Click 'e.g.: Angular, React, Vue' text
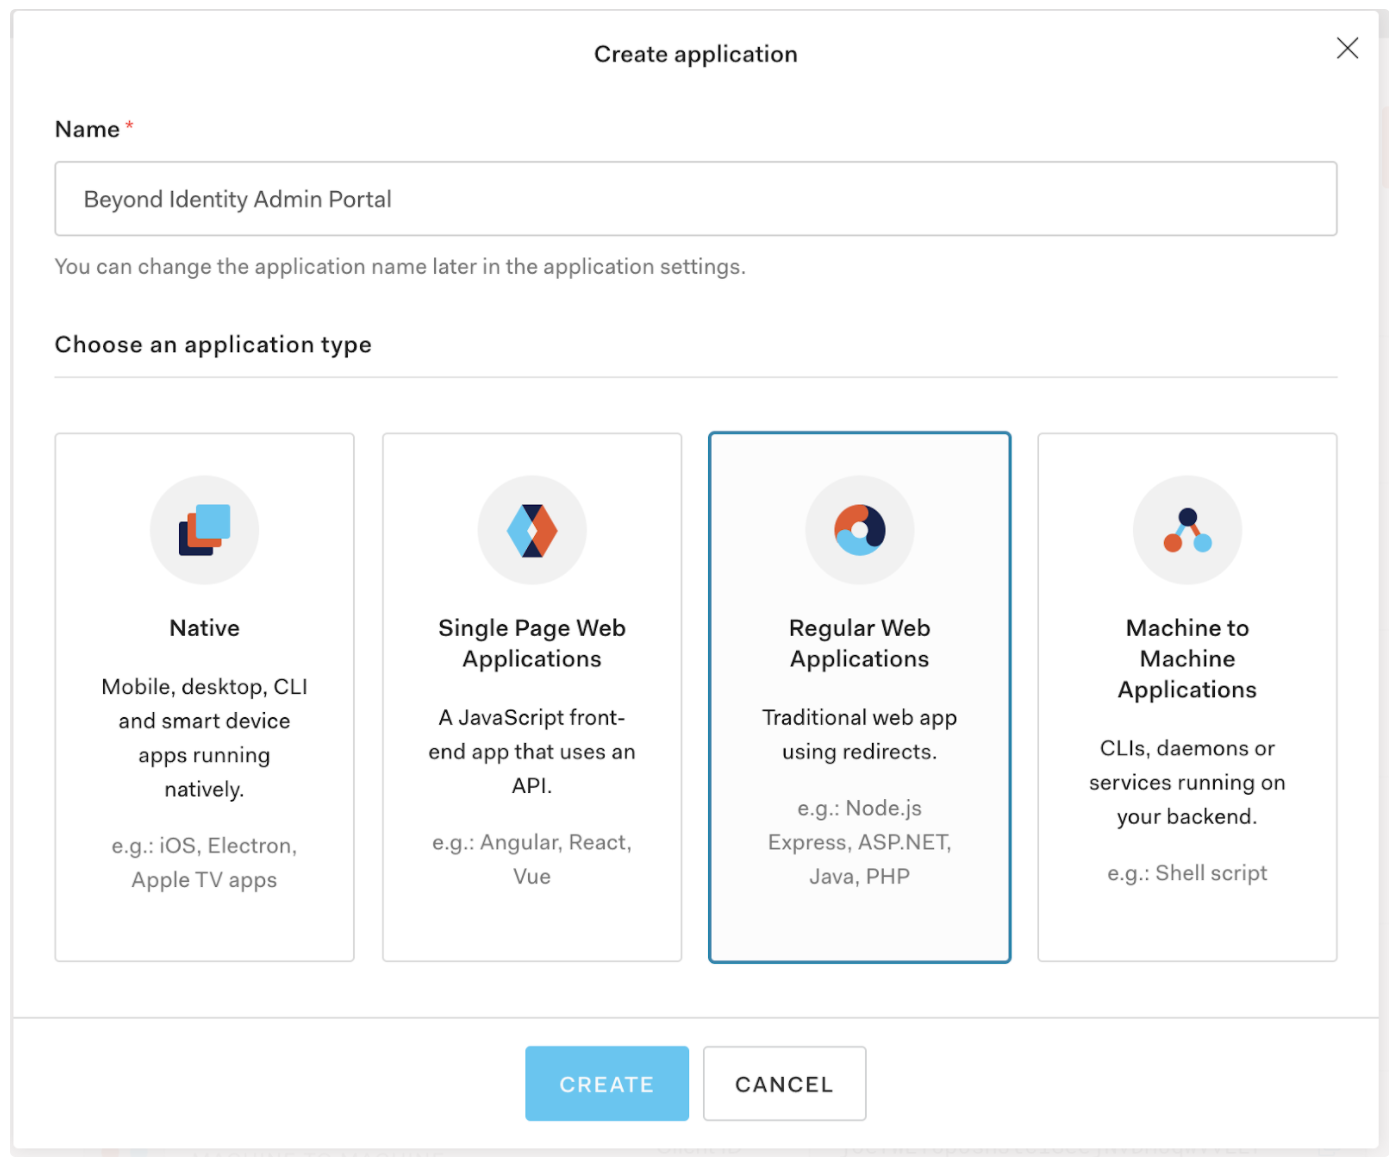1400x1166 pixels. [532, 860]
